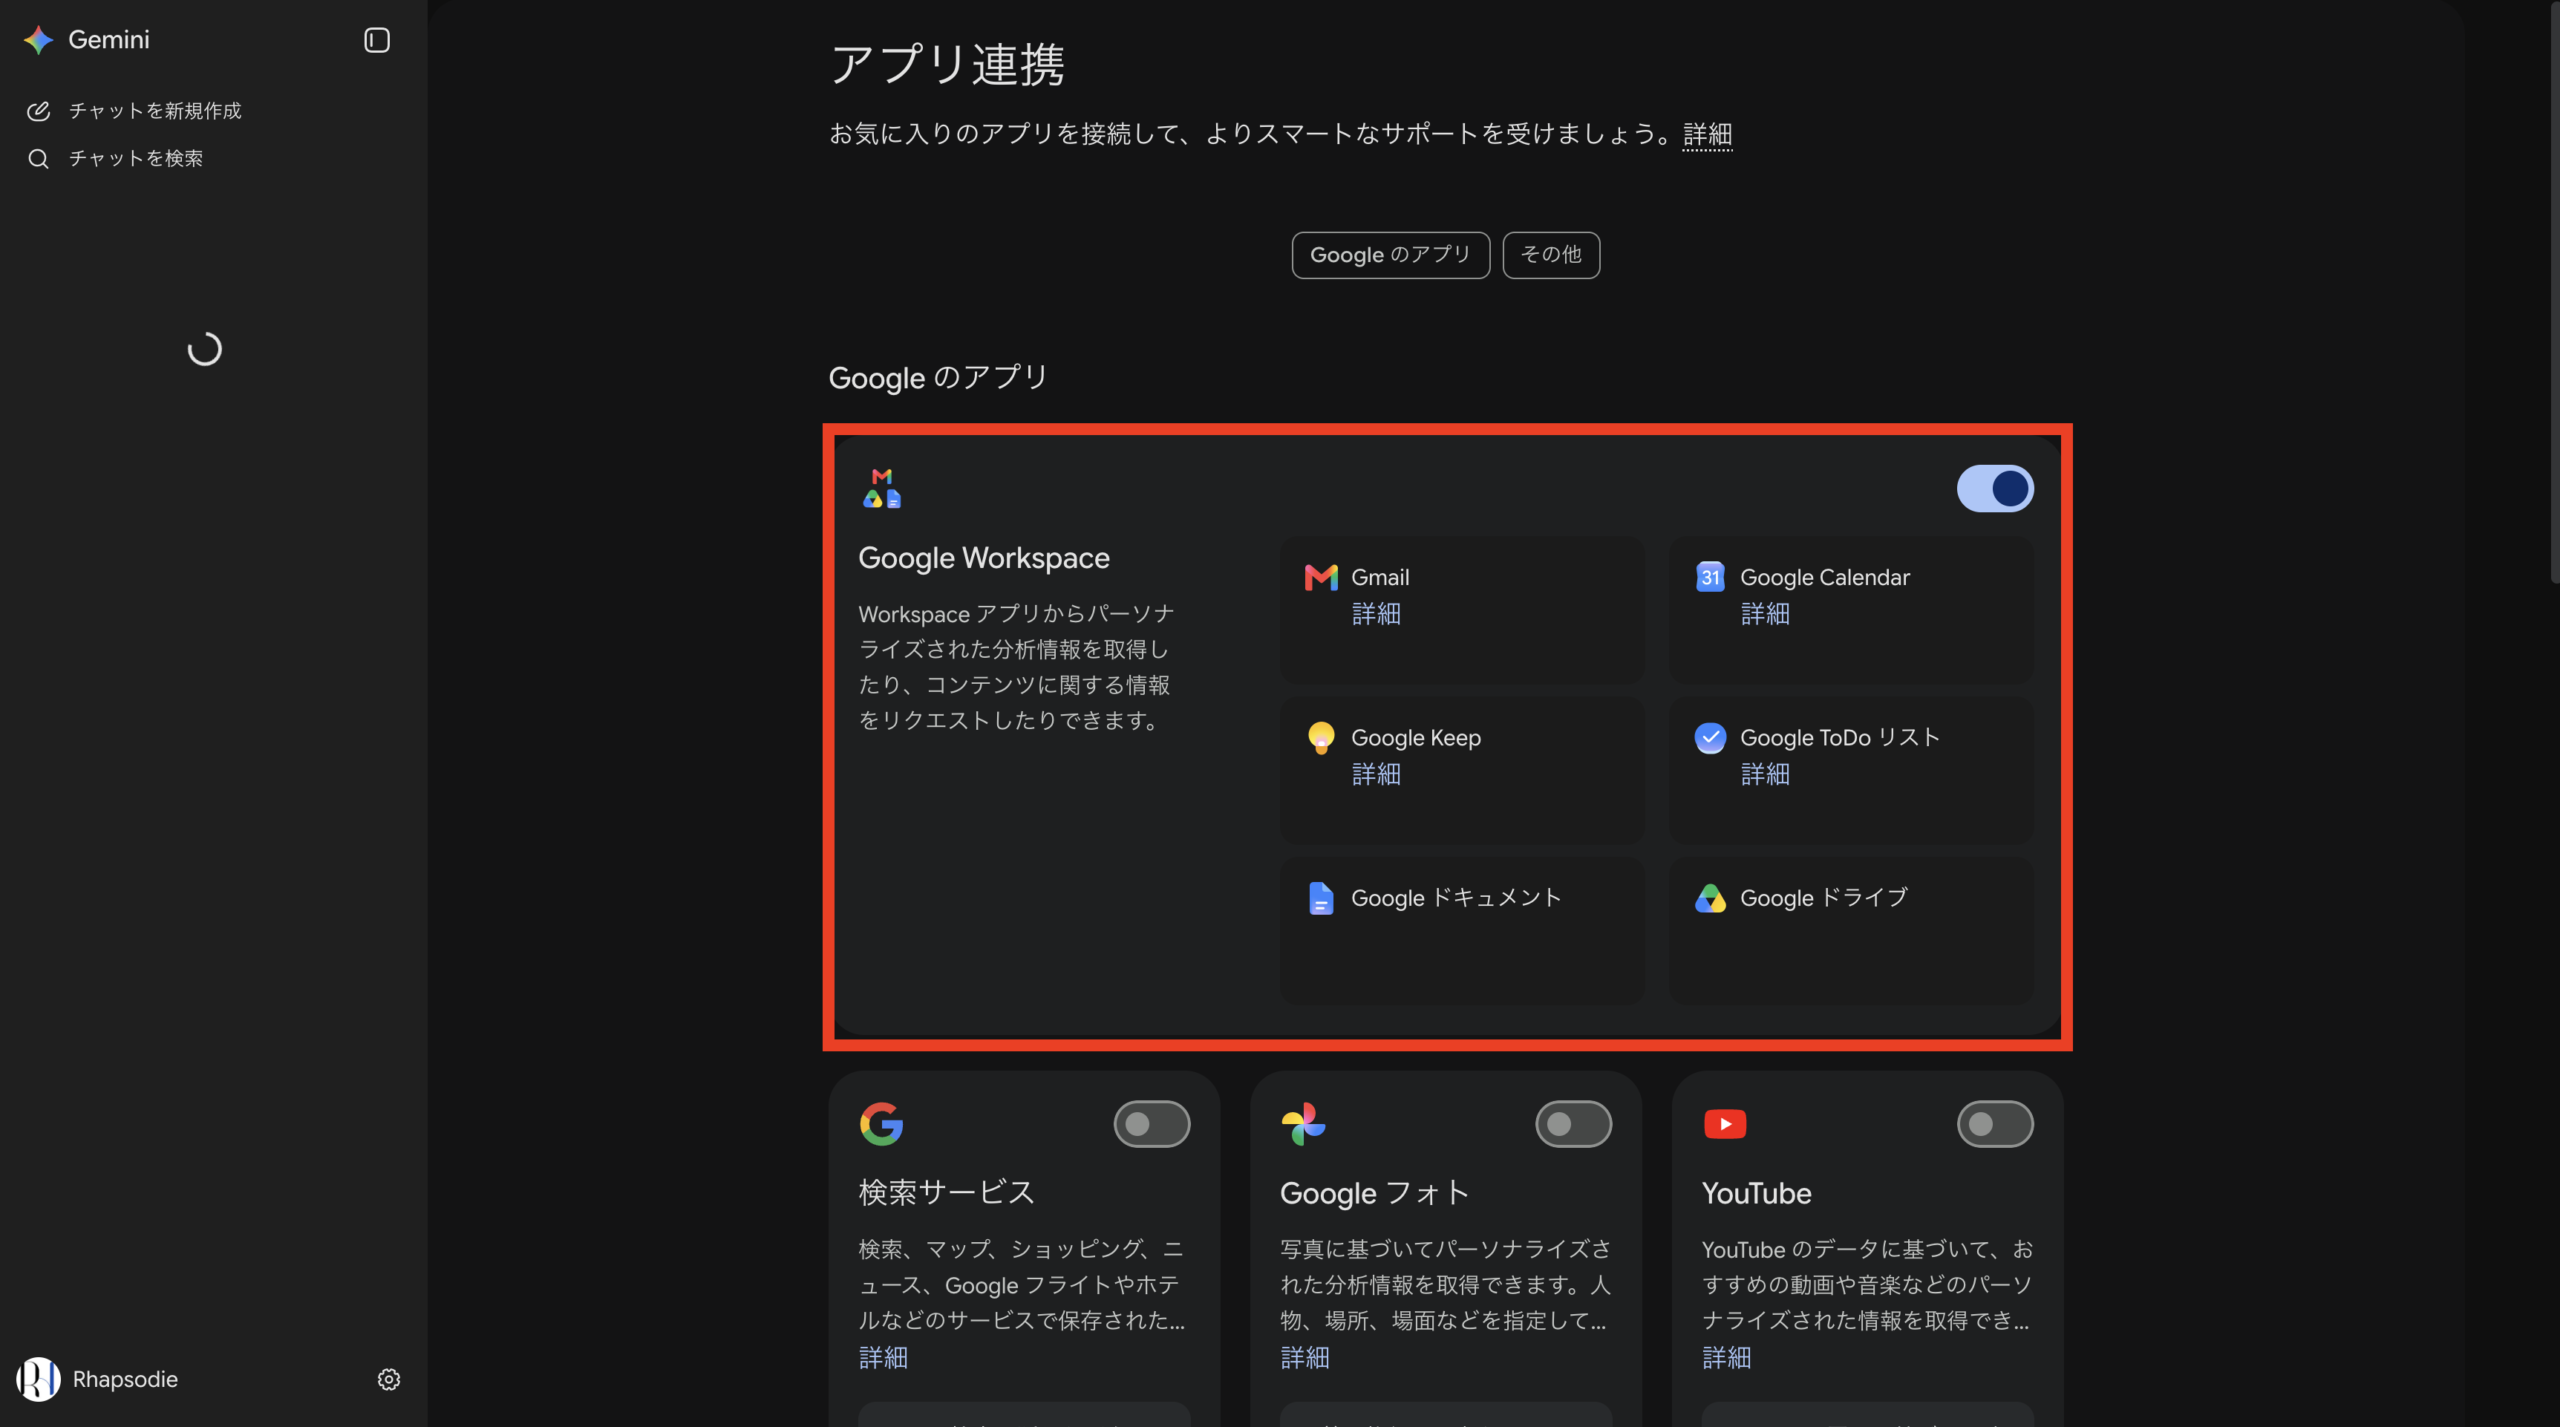The width and height of the screenshot is (2560, 1427).
Task: Click the Gemini sparkle logo
Action: click(38, 40)
